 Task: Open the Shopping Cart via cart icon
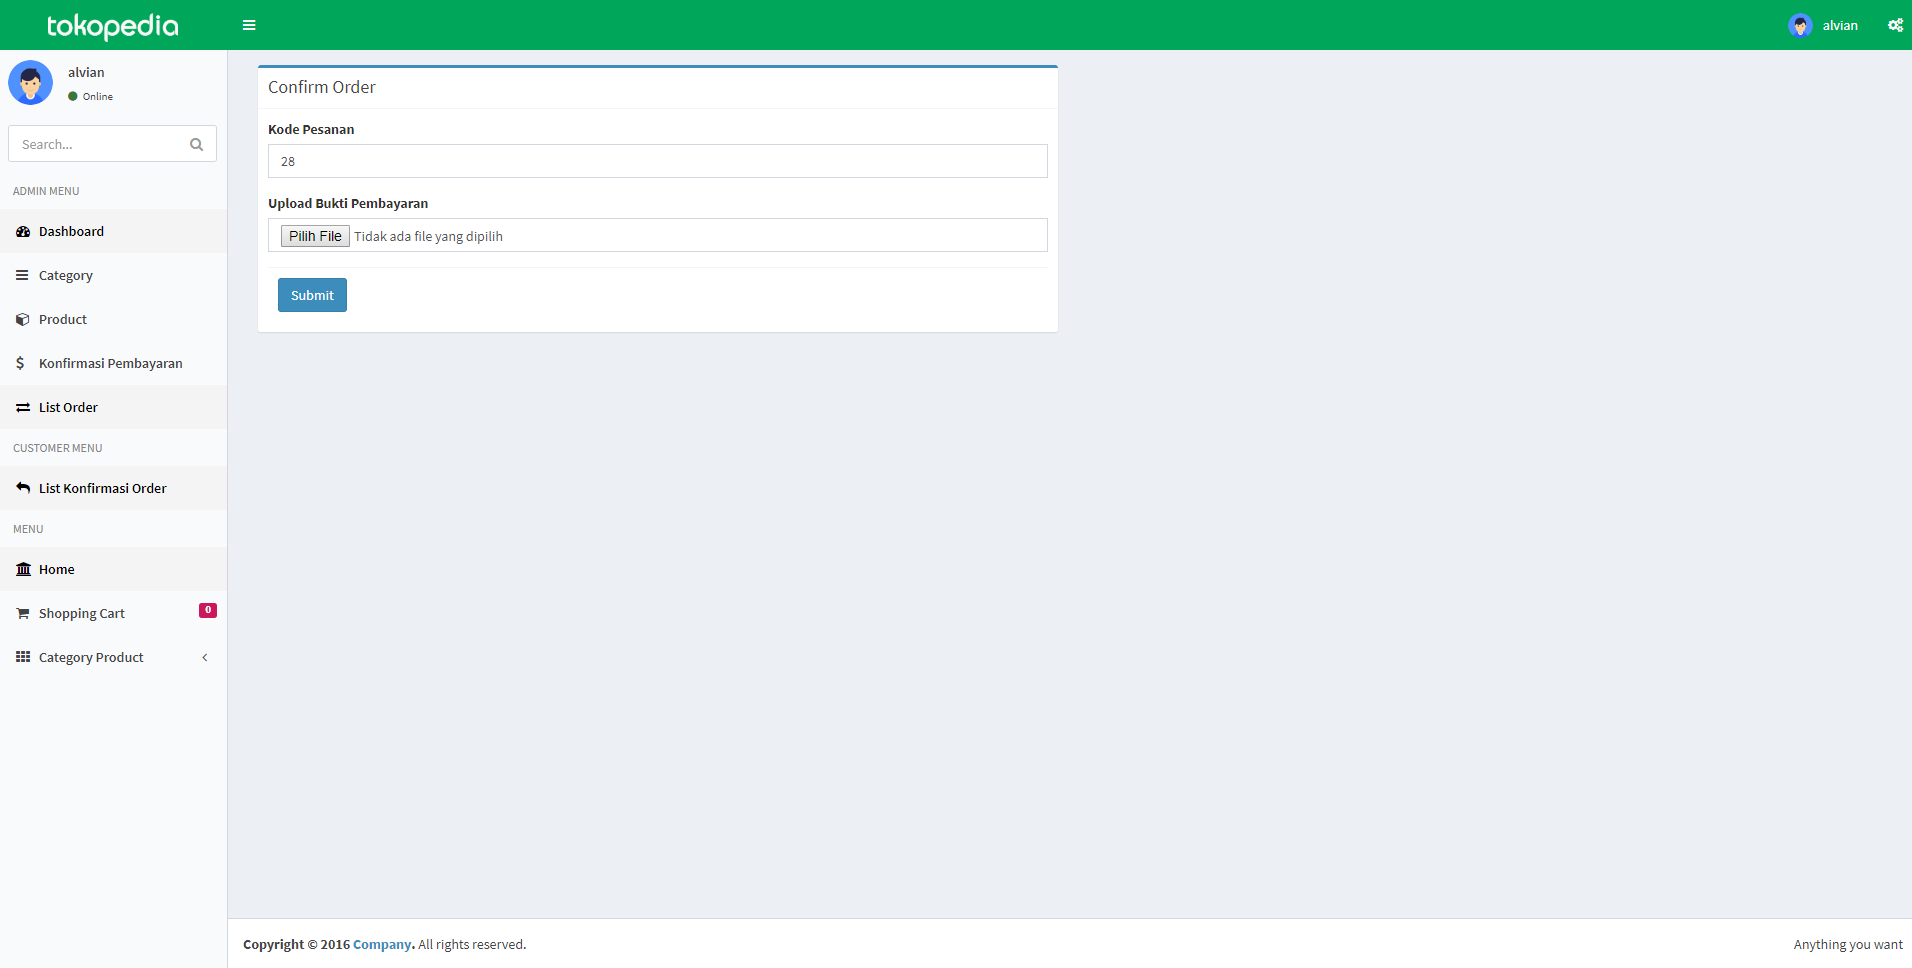click(22, 613)
